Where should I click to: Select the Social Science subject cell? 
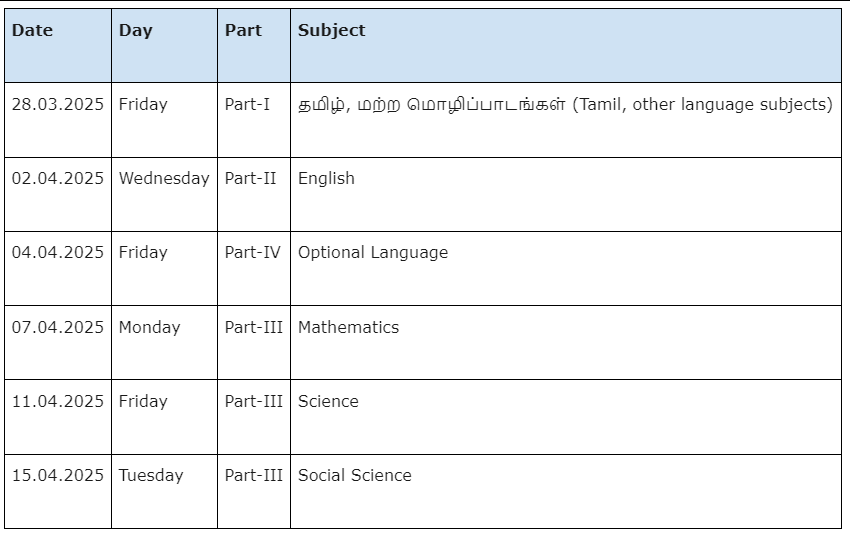point(566,491)
